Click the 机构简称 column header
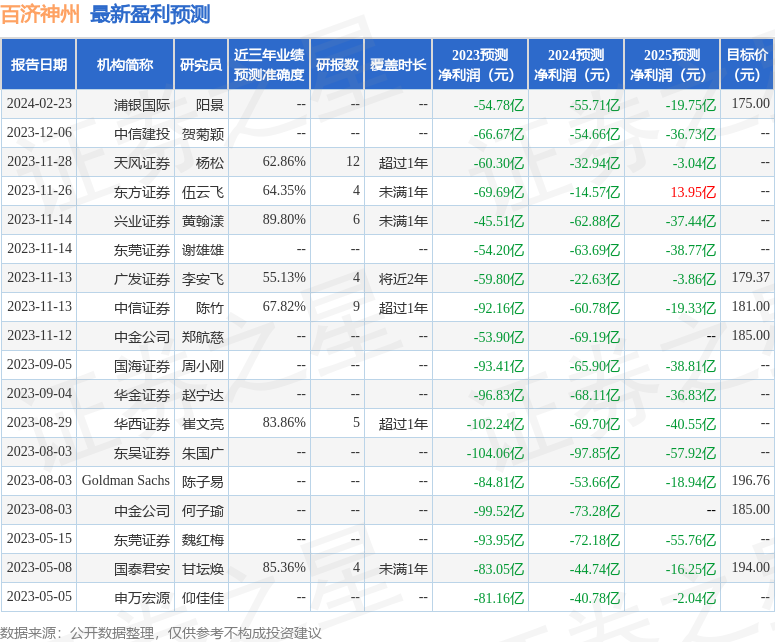 [125, 64]
